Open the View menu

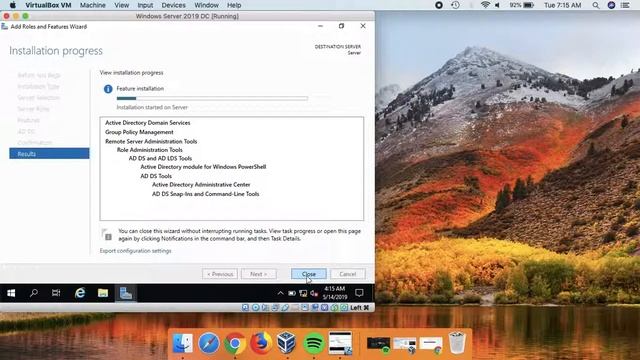(x=121, y=5)
